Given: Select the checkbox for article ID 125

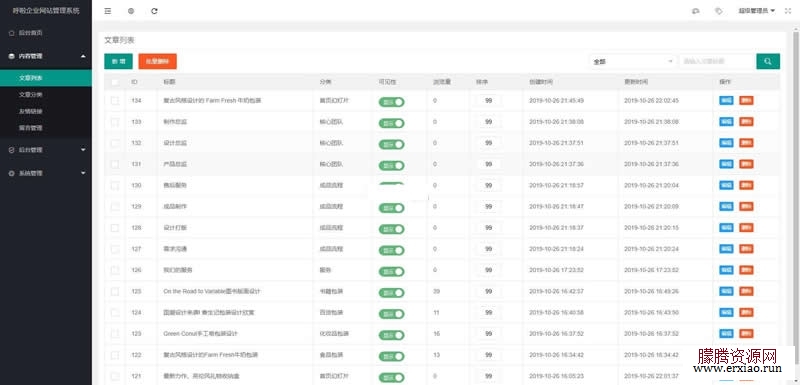Looking at the screenshot, I should [115, 291].
